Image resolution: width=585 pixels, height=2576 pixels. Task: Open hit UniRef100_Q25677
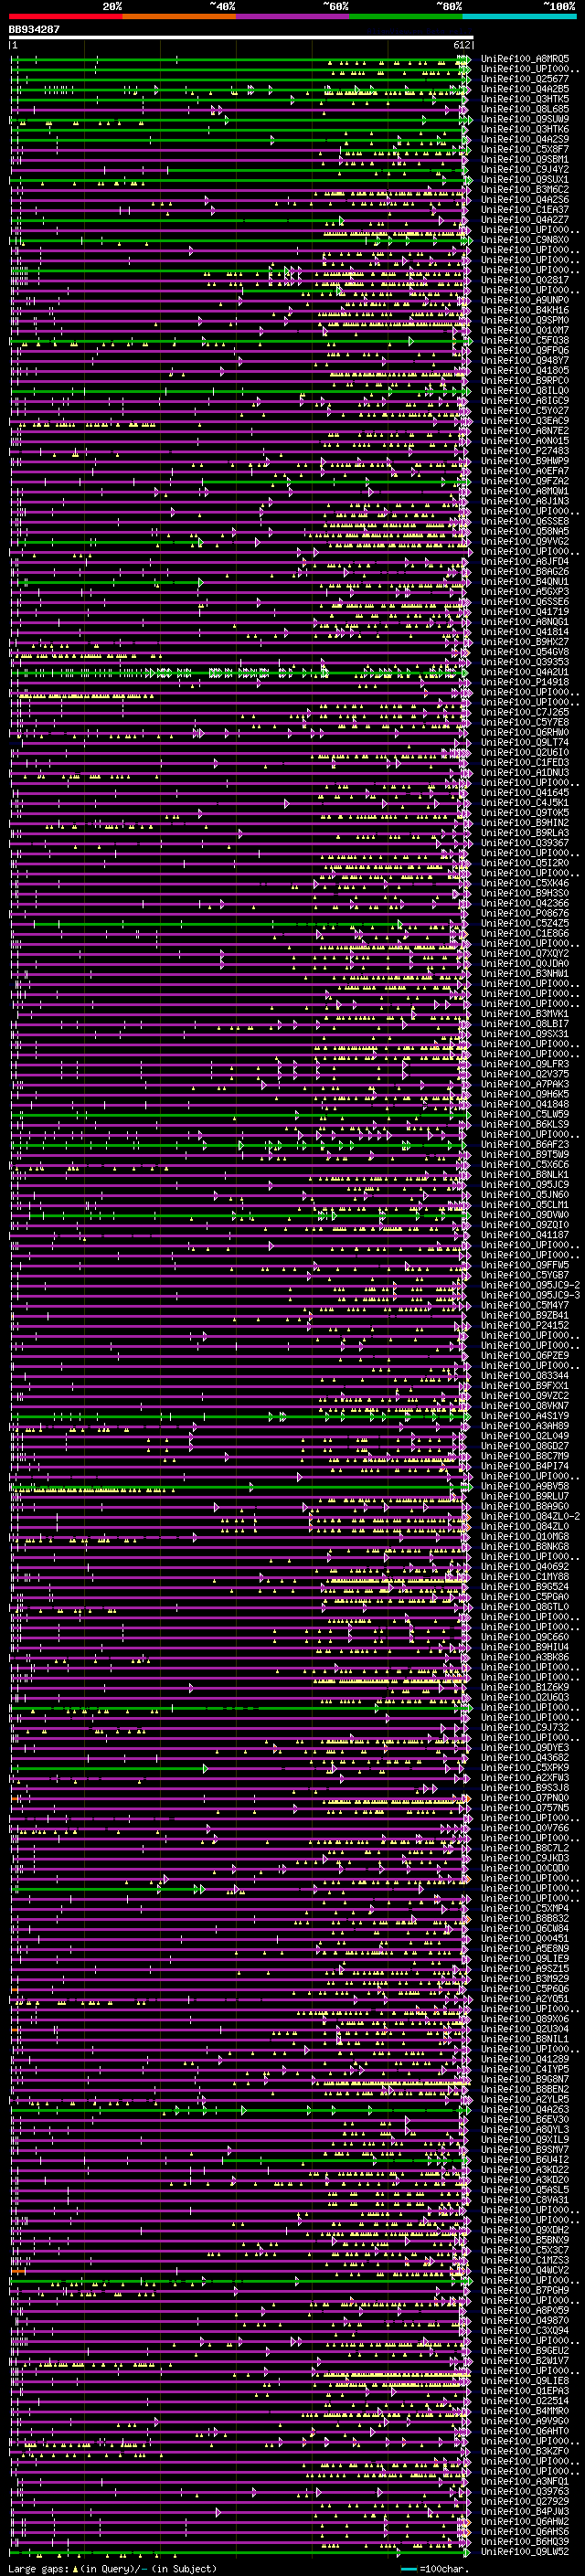525,79
